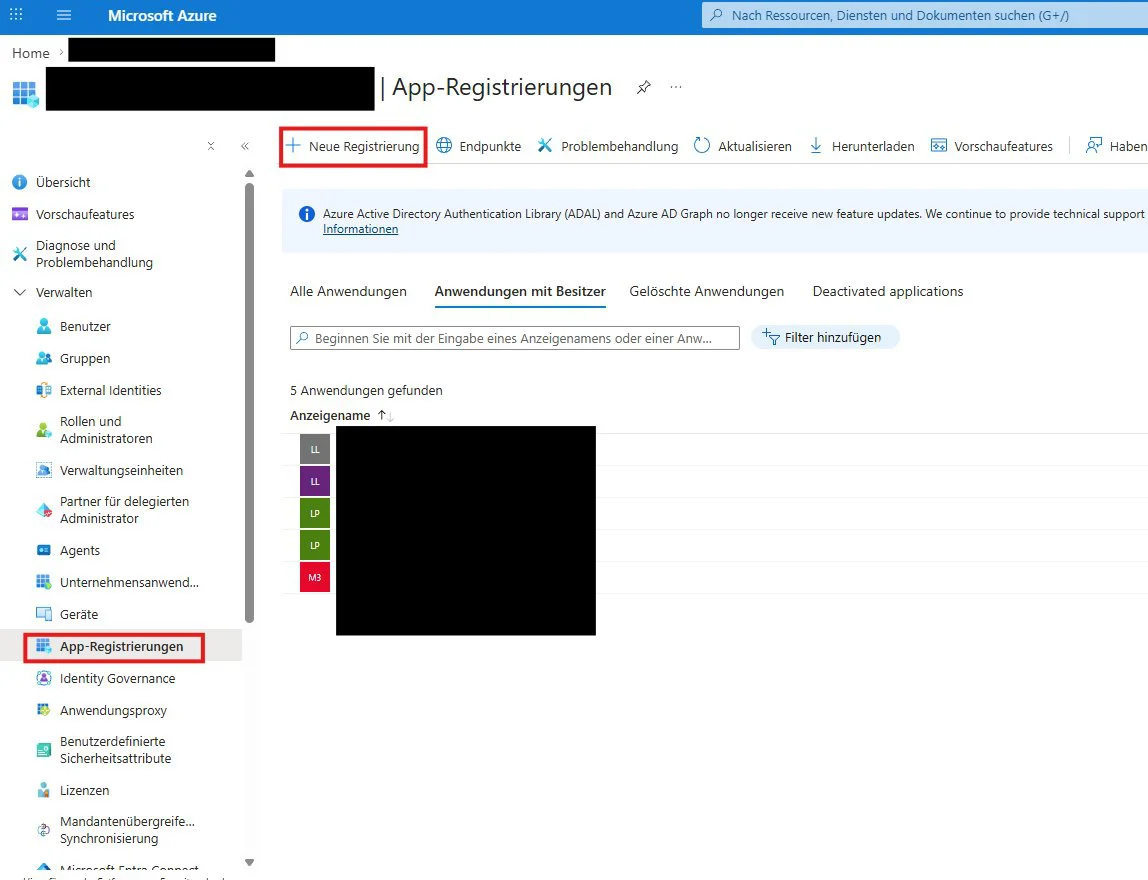
Task: Select the purple LL application tile
Action: pos(315,481)
